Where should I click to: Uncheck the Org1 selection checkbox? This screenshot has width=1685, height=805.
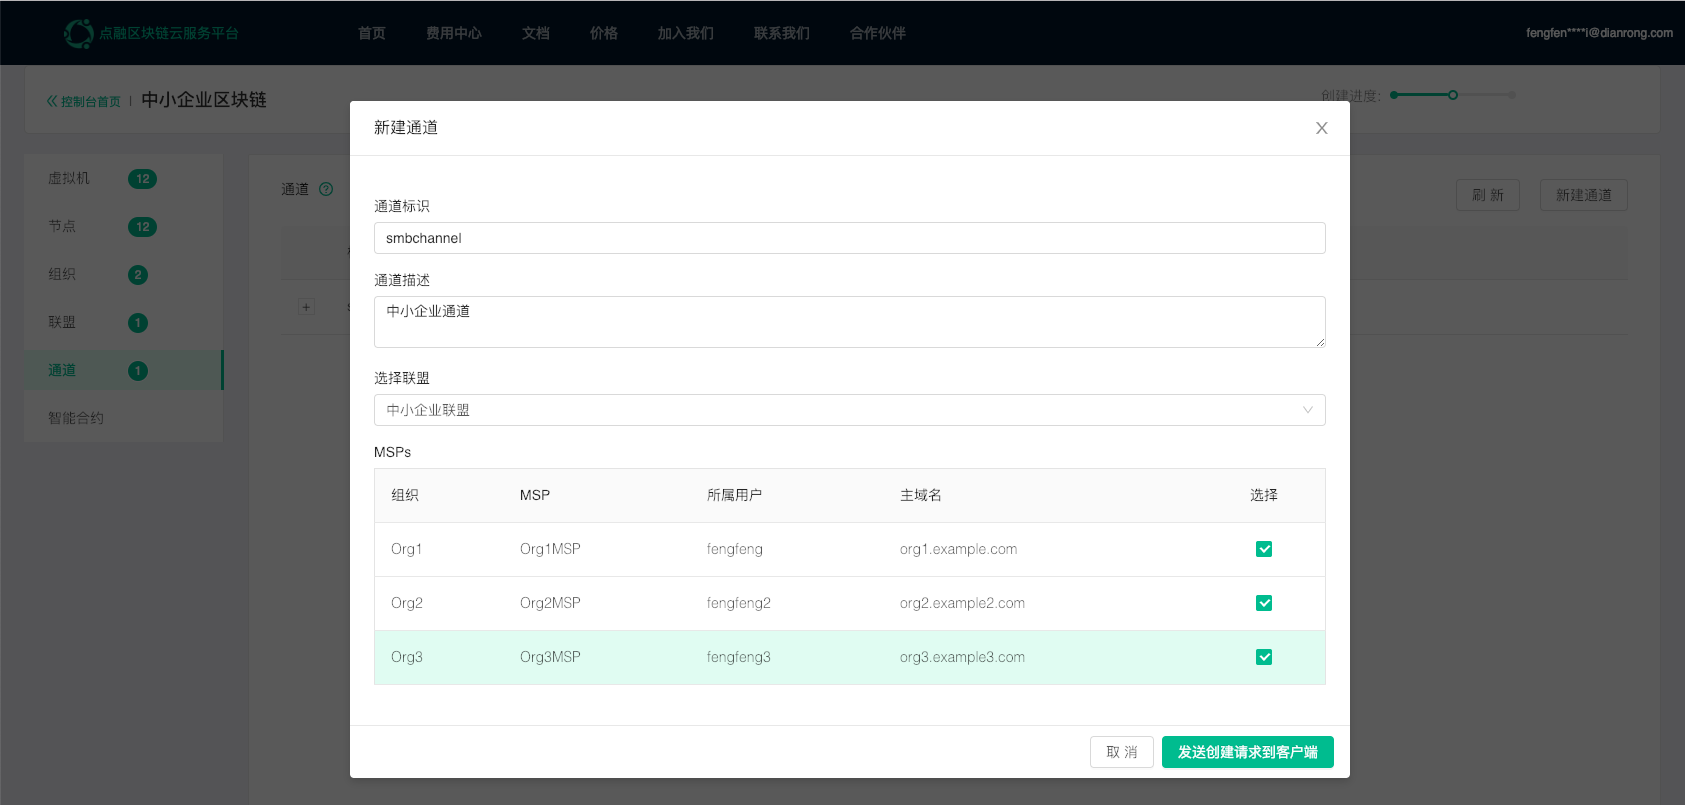[1264, 549]
